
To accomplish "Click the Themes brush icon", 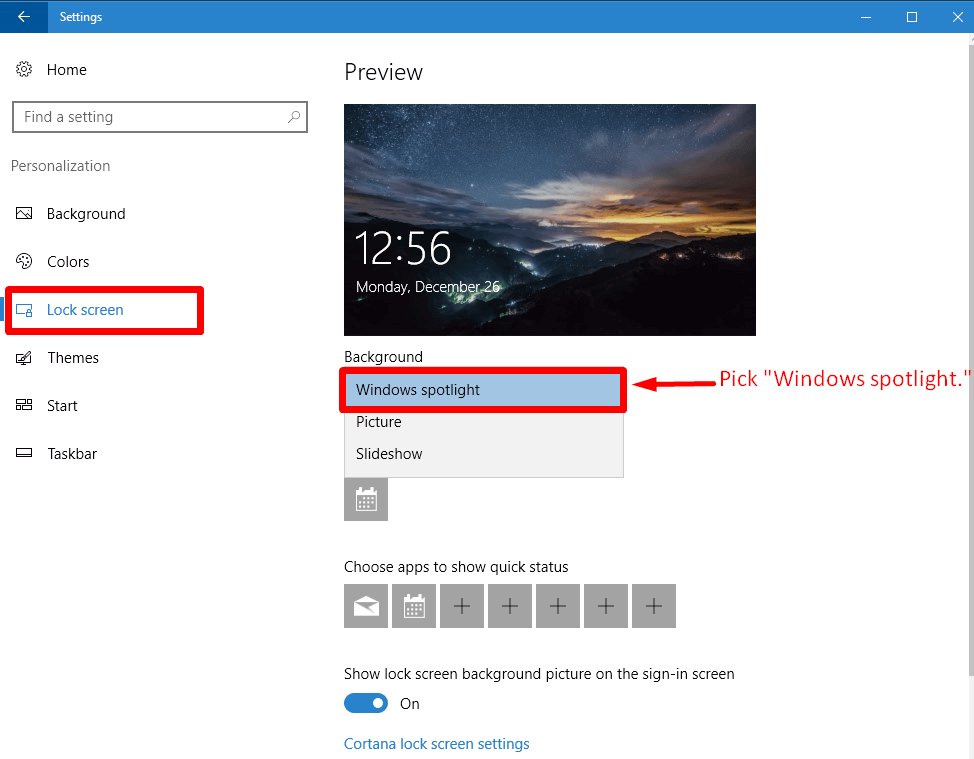I will click(24, 358).
